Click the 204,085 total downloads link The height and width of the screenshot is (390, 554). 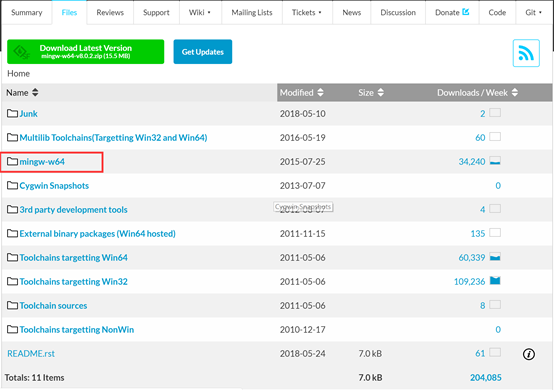pos(485,378)
